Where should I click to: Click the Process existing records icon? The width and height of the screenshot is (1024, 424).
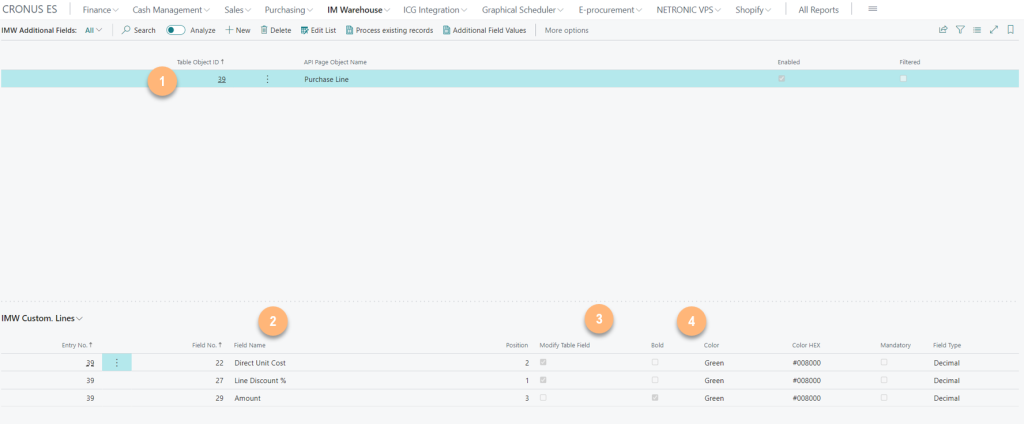click(x=349, y=30)
